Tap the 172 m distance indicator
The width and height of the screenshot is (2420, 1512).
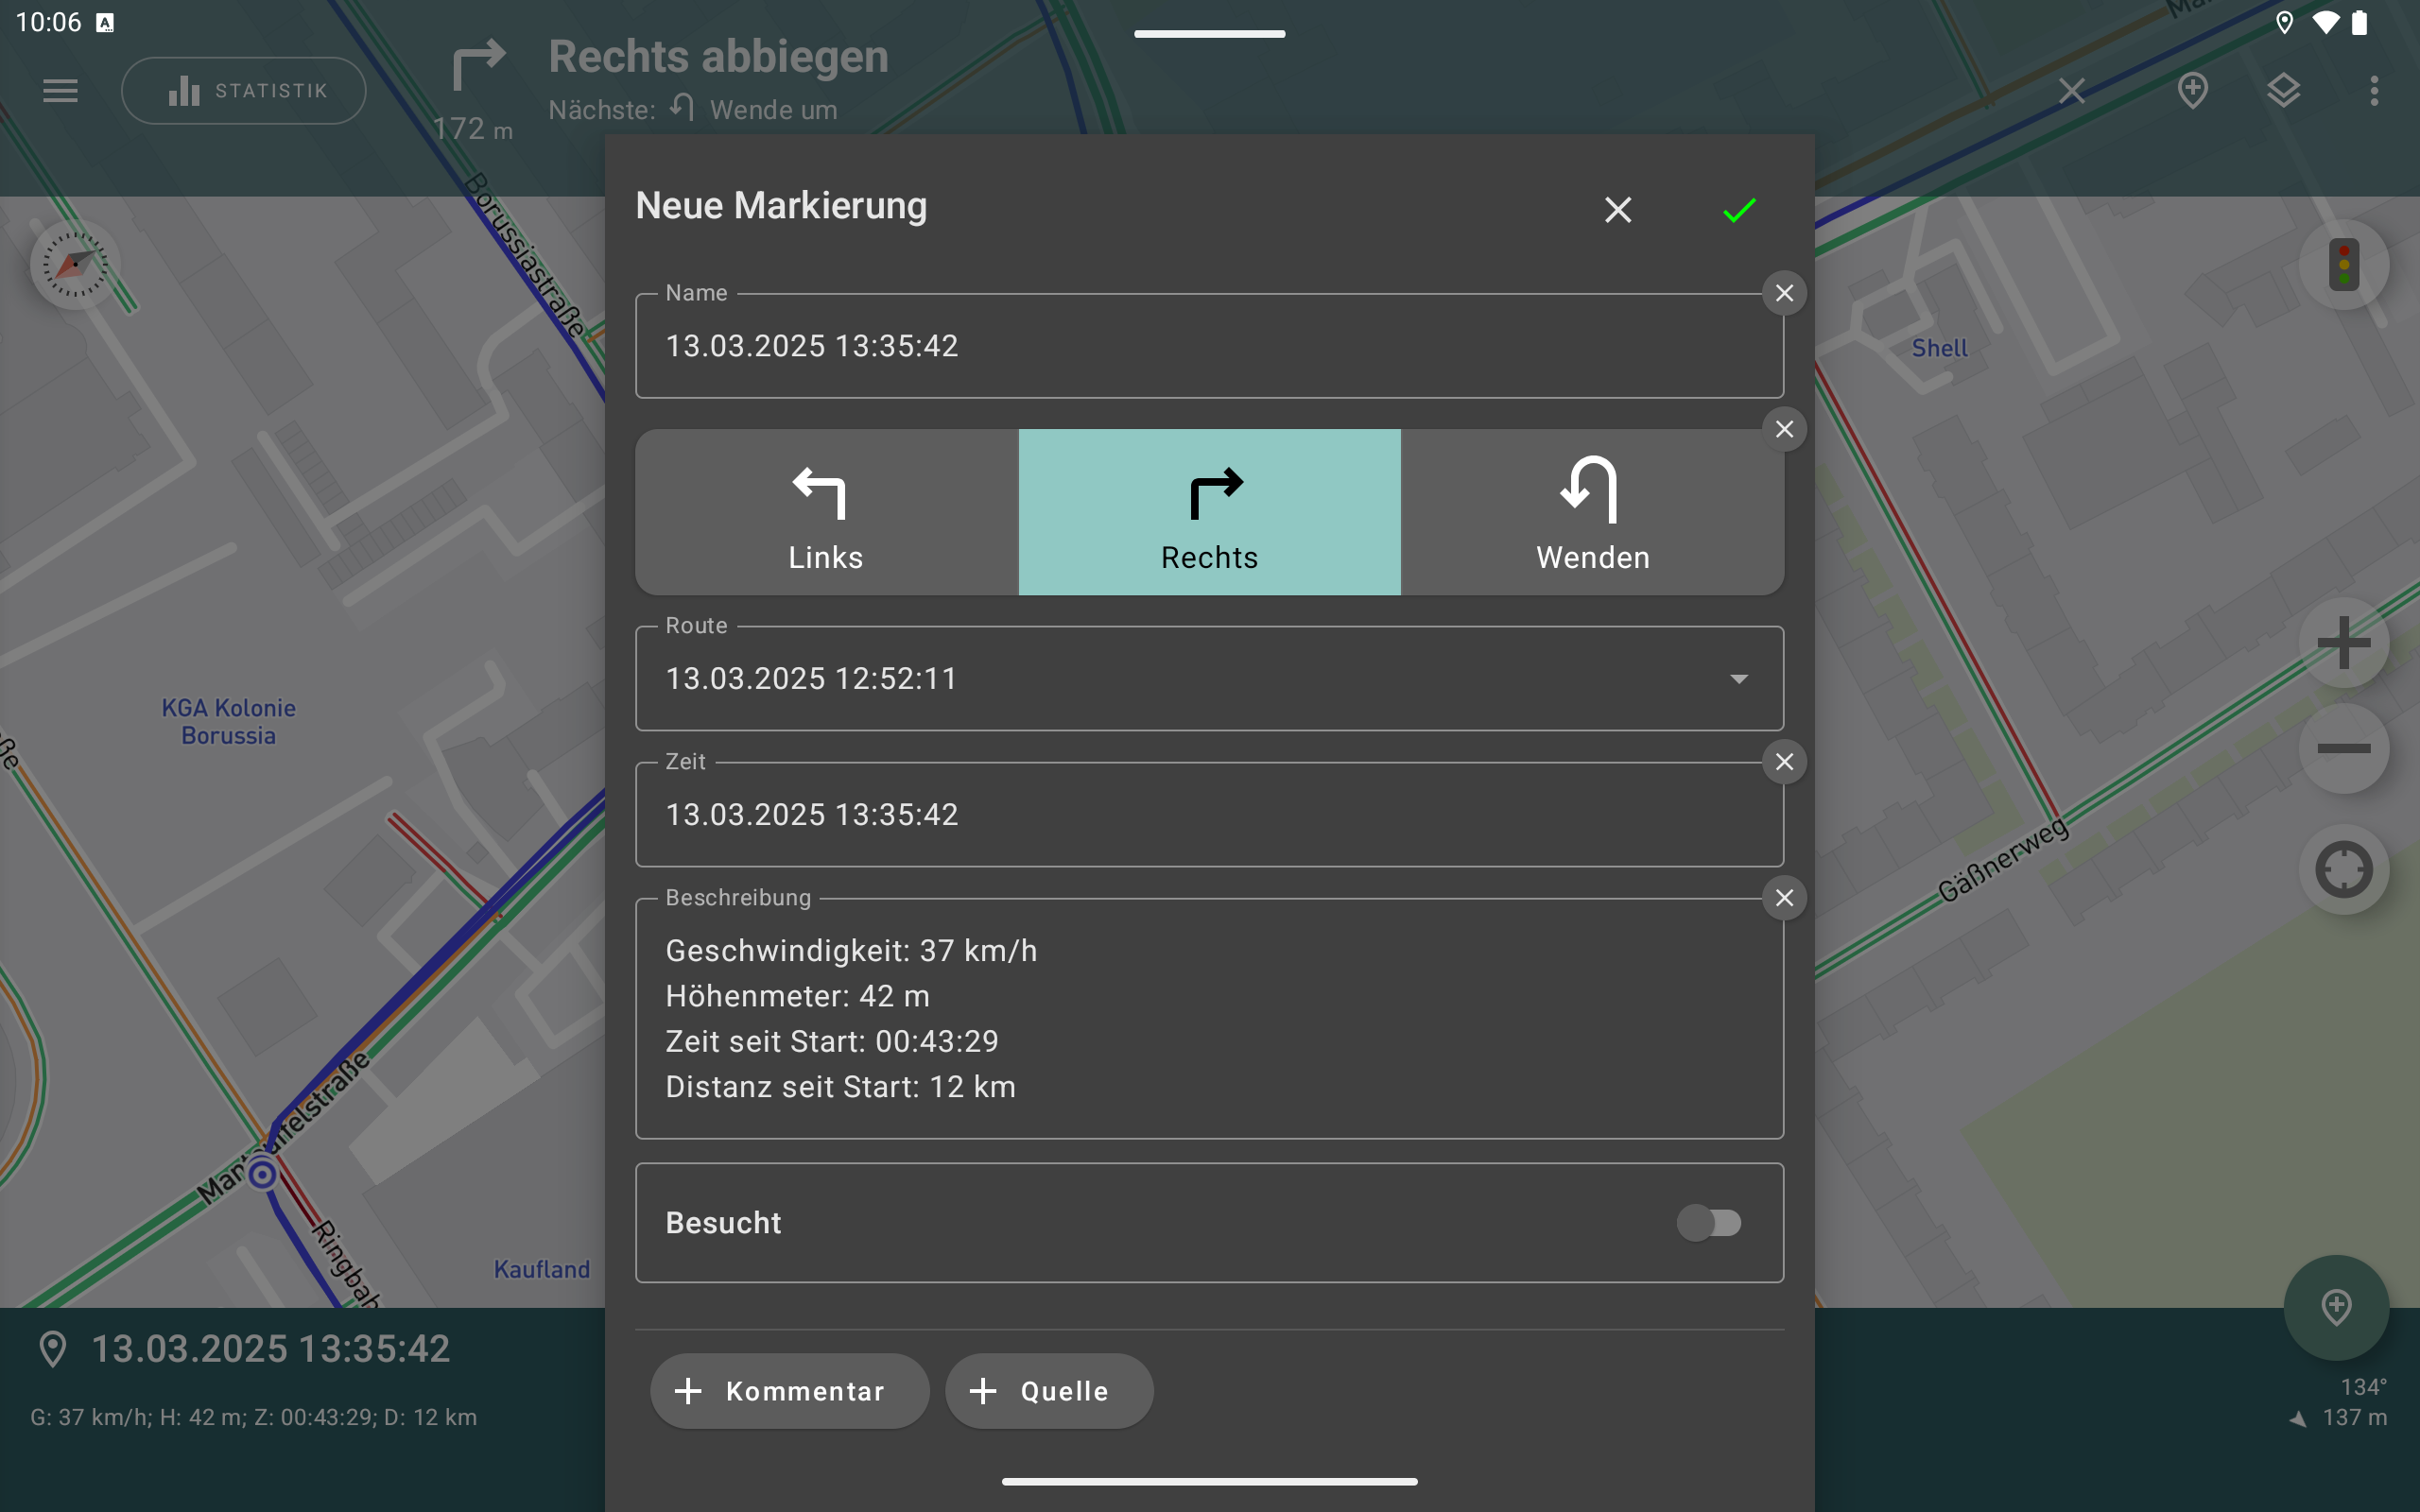473,129
